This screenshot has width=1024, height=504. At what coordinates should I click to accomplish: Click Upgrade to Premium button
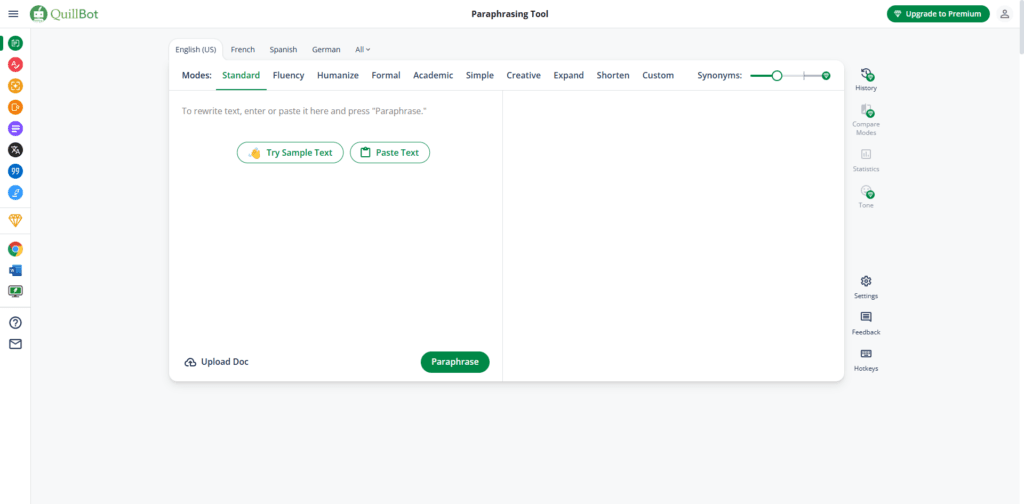coord(938,14)
